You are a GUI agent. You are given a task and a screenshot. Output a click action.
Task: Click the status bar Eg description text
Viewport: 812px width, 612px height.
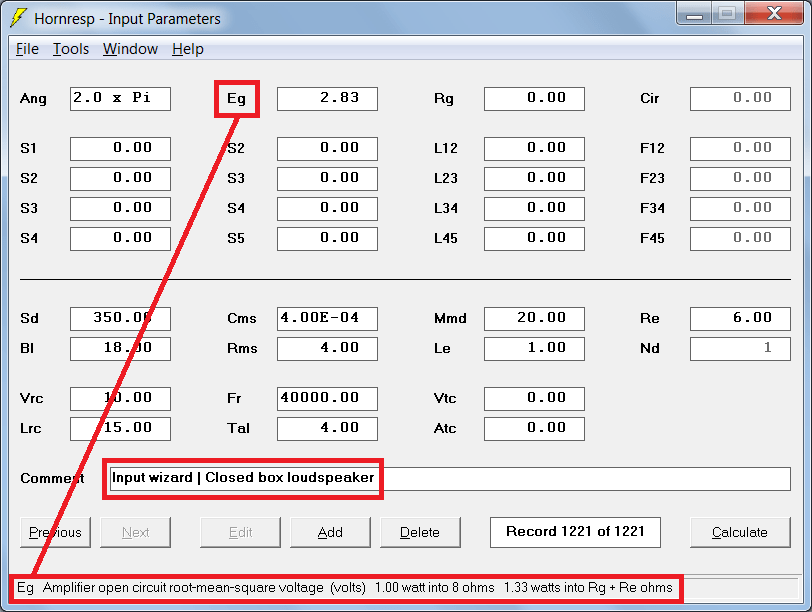click(x=344, y=588)
